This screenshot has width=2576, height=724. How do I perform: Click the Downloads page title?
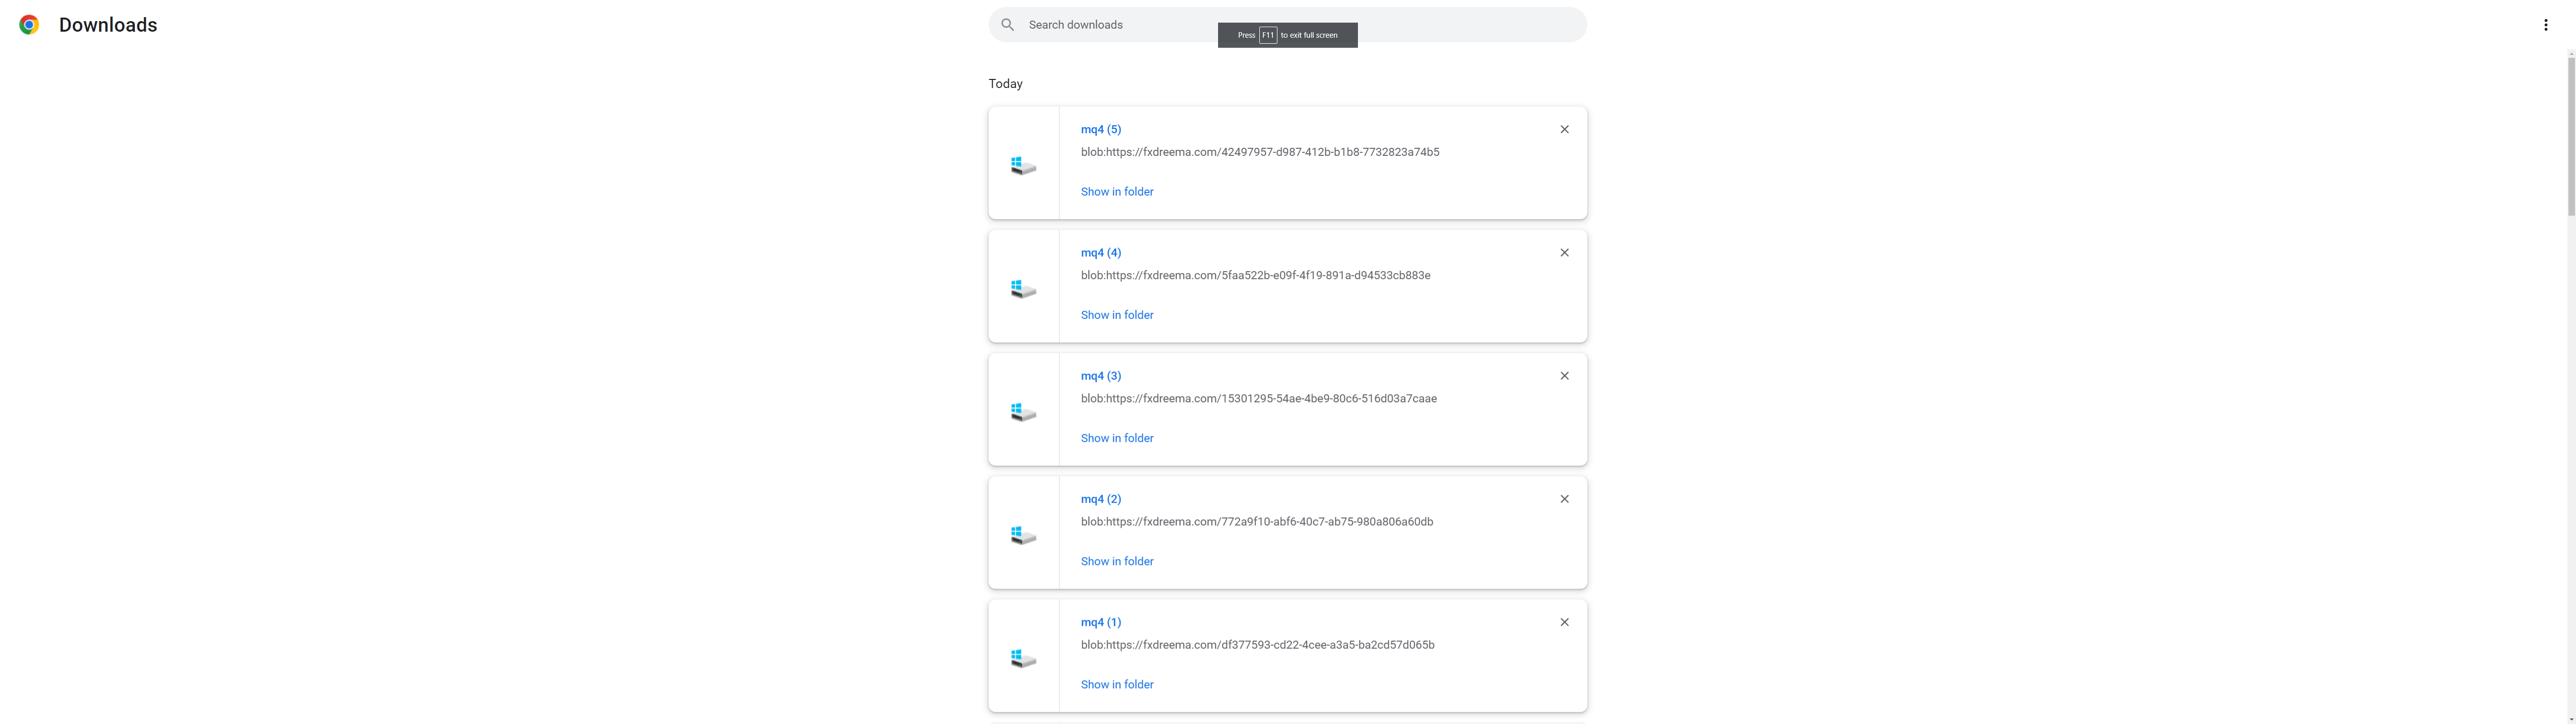108,25
